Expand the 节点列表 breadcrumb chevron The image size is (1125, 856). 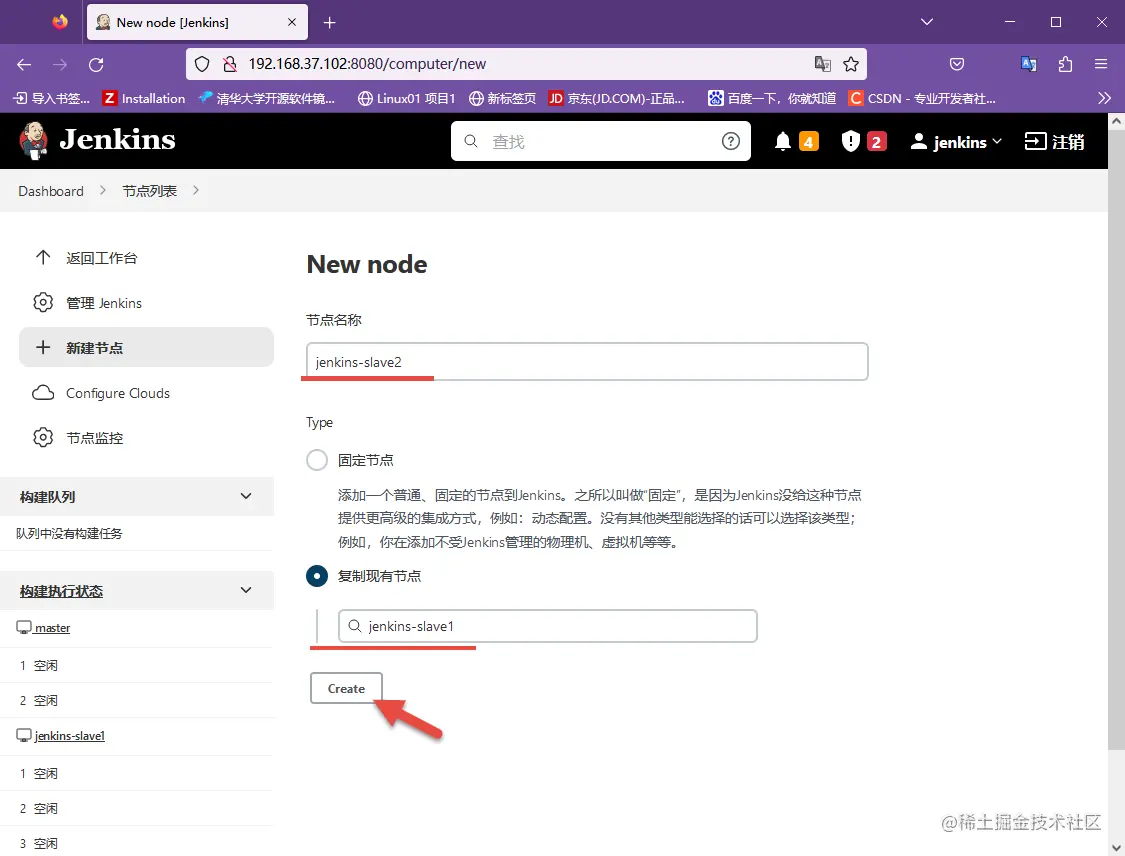click(x=196, y=191)
